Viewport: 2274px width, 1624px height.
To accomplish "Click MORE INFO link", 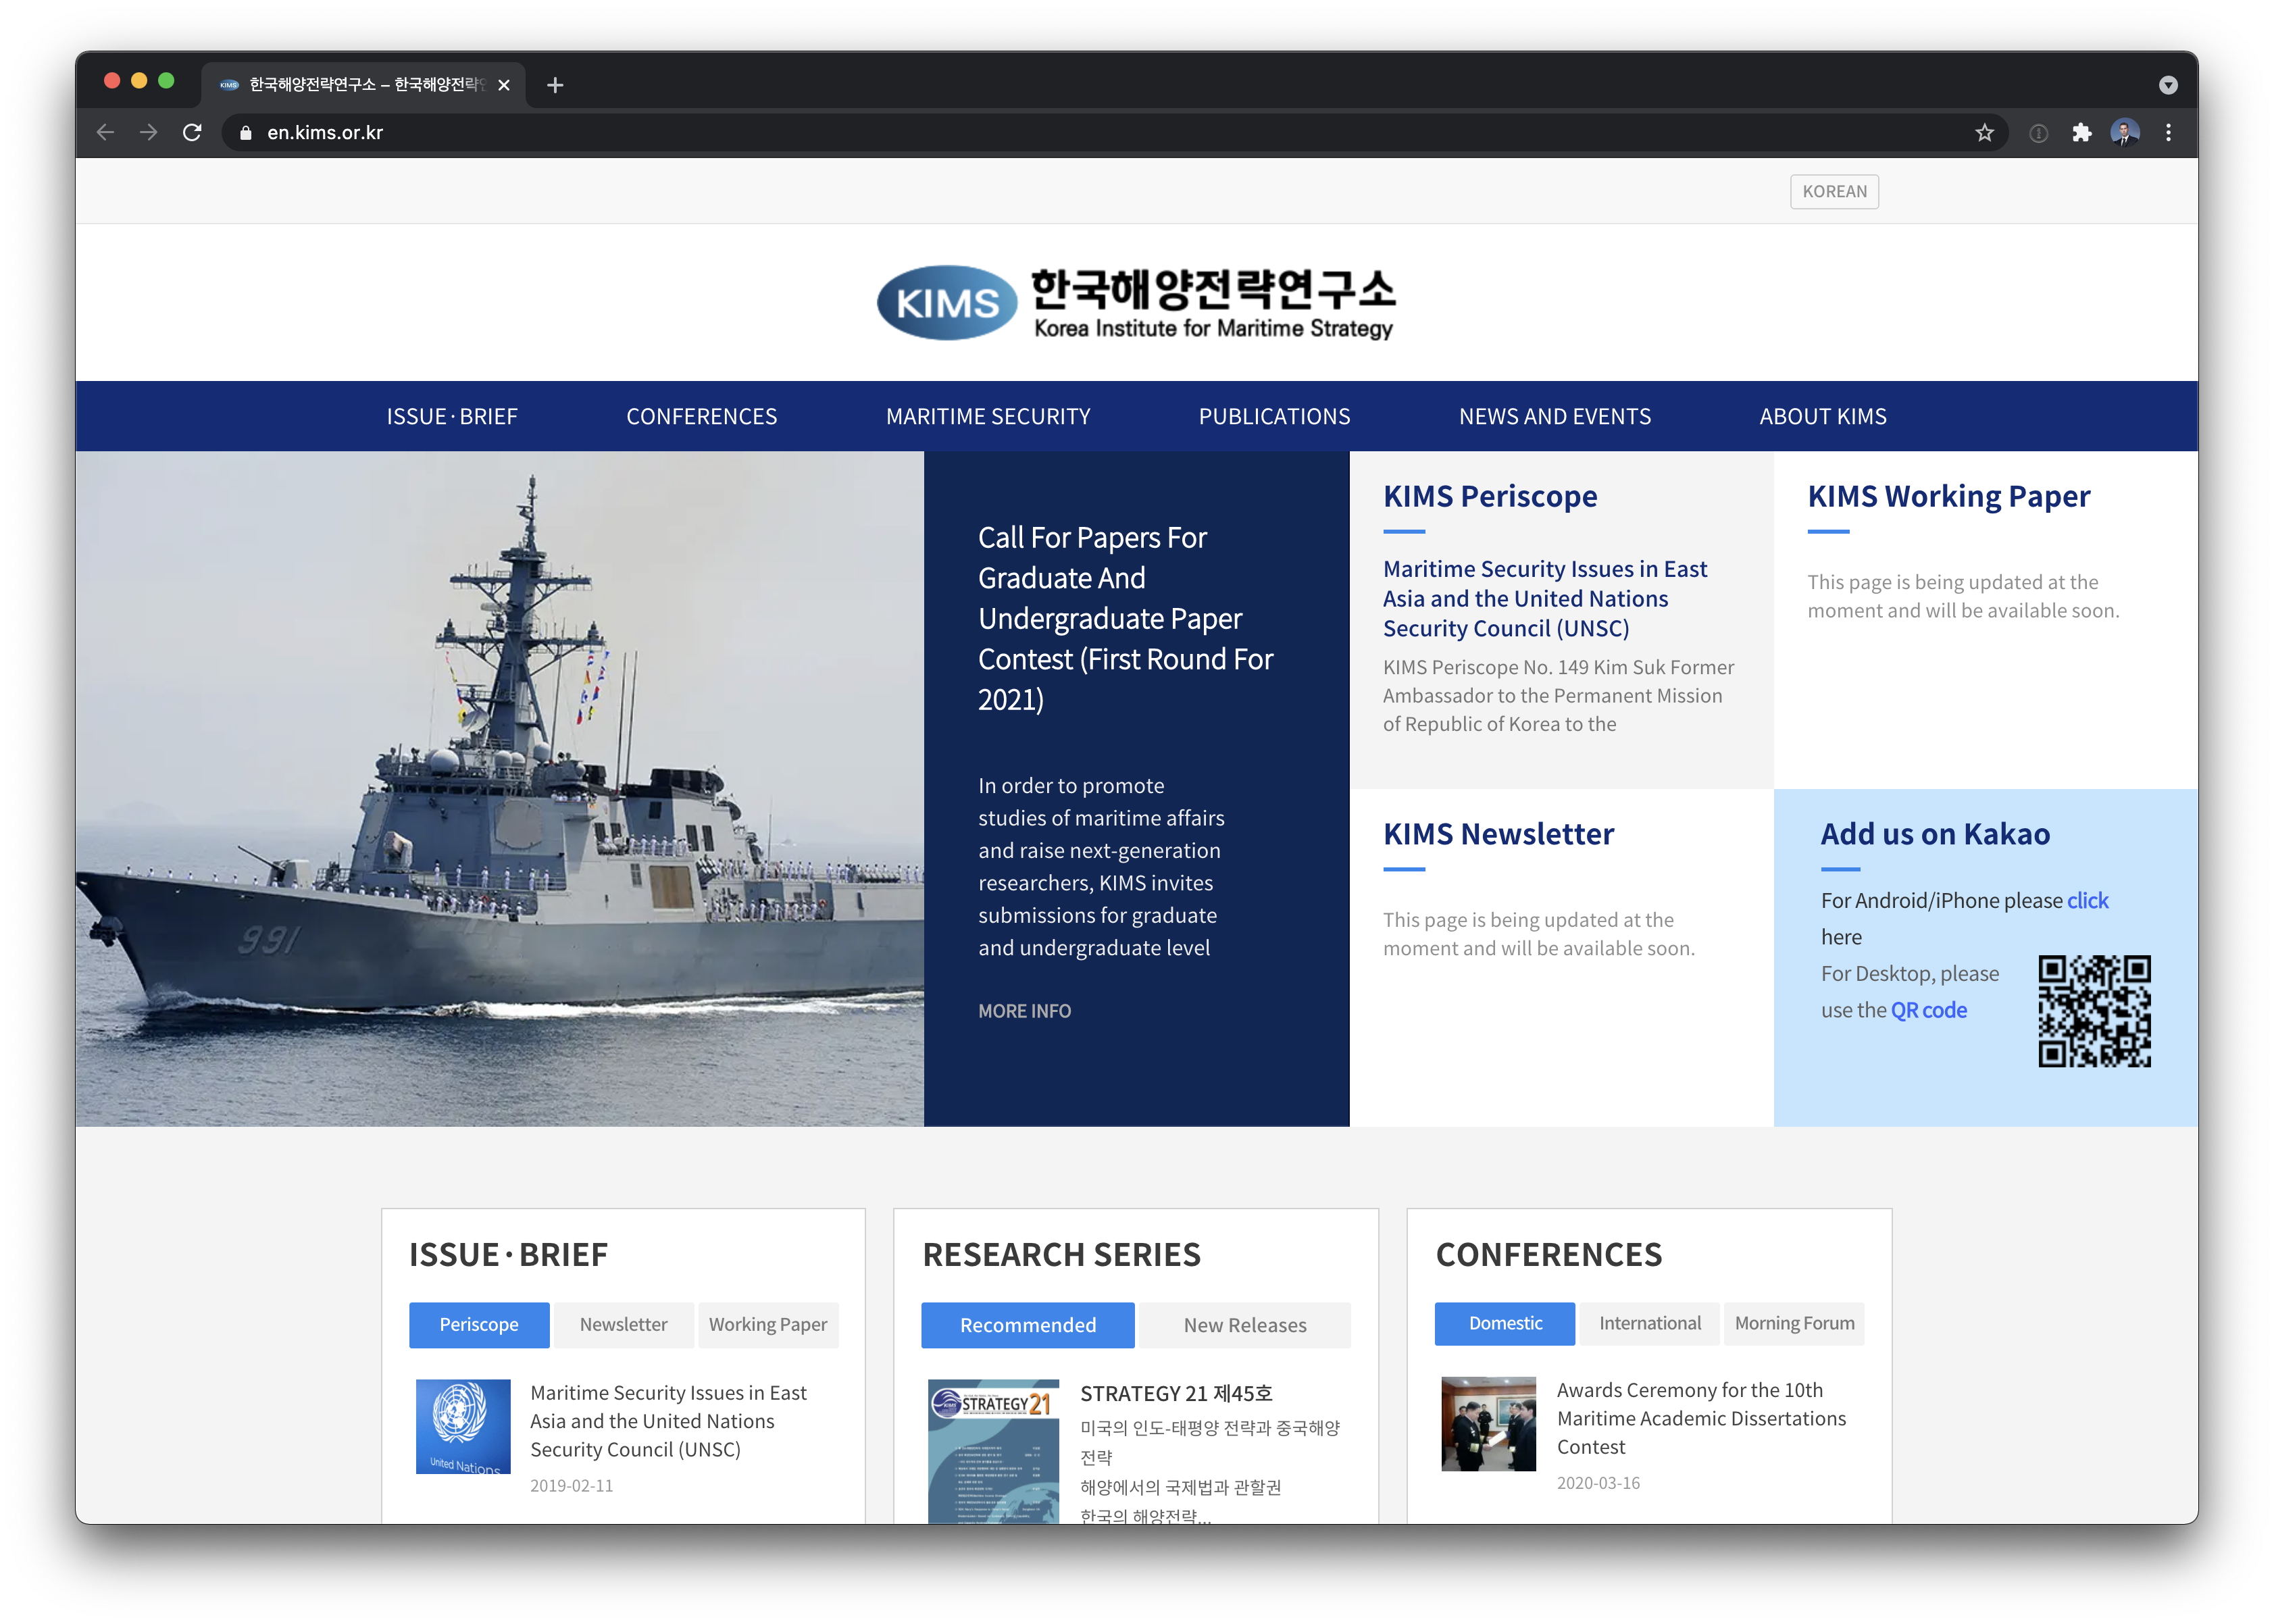I will coord(1024,1012).
